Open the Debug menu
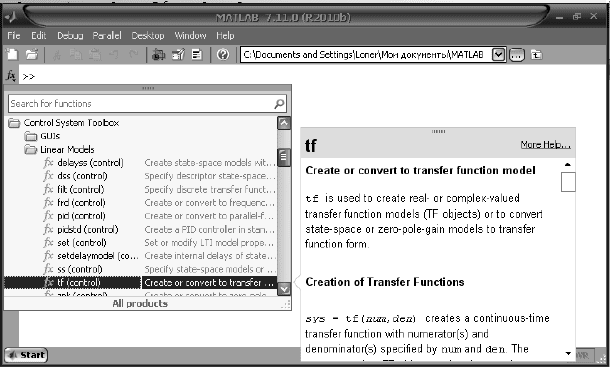This screenshot has height=367, width=610. [x=70, y=36]
